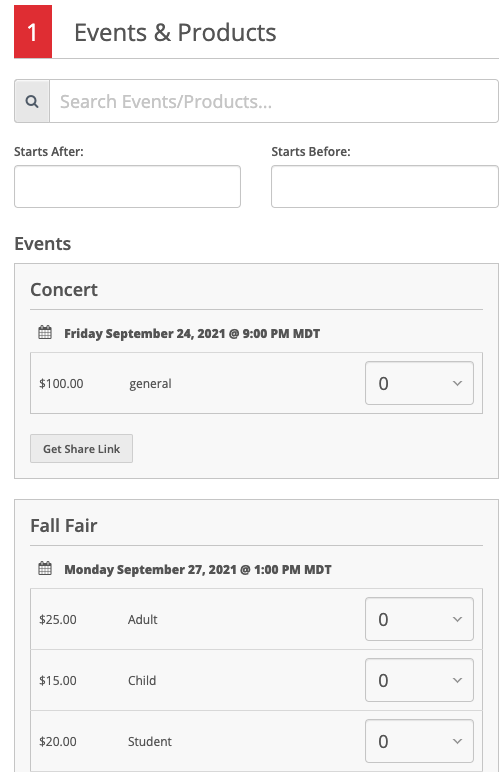The image size is (500, 772).
Task: Click the Concert event calendar icon
Action: (x=45, y=332)
